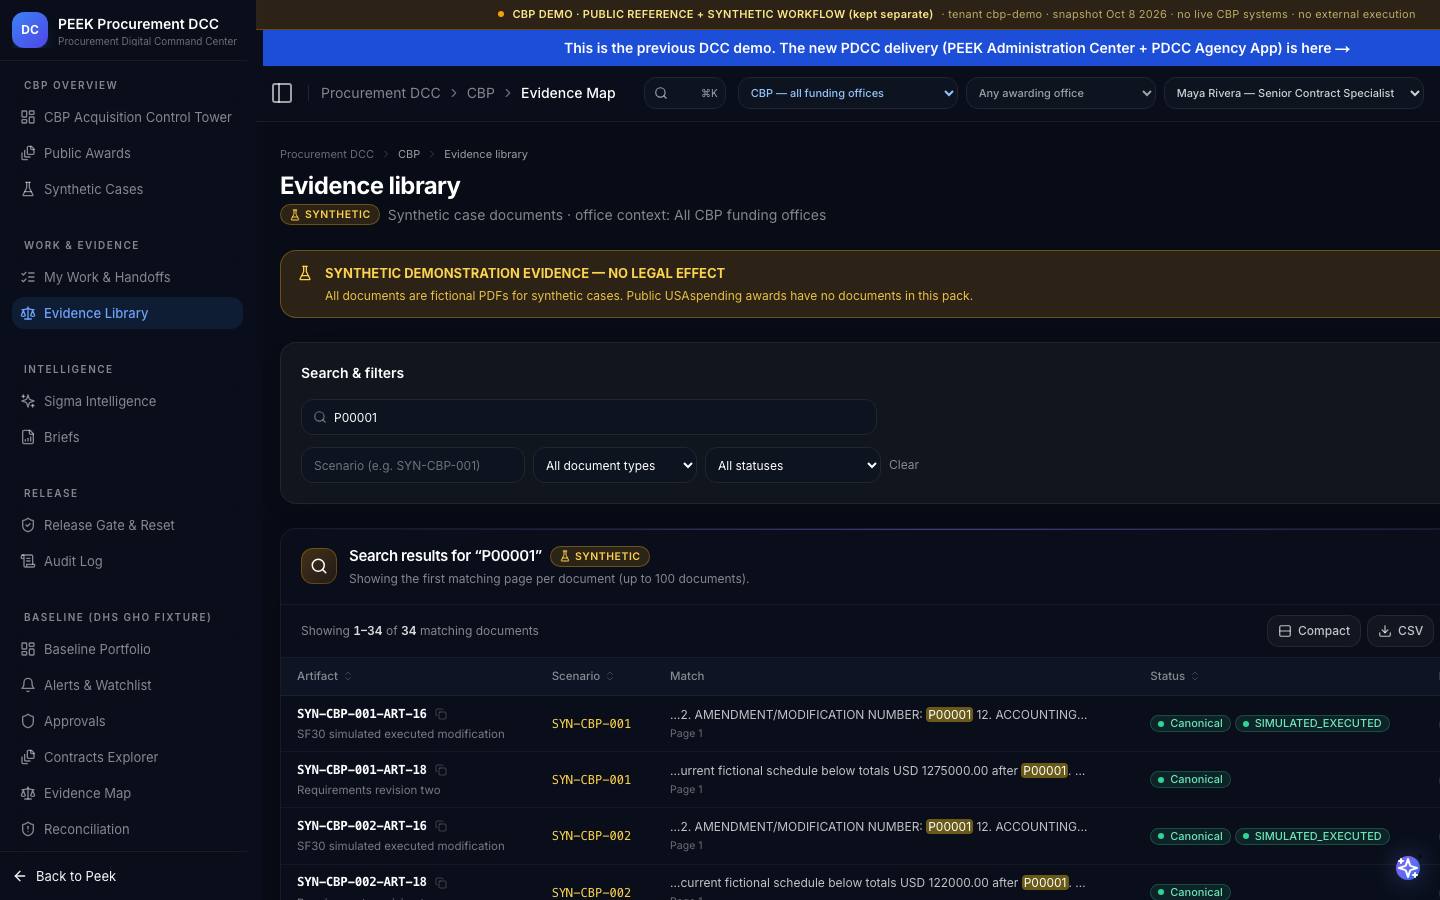Open My Work & Handoffs

127,277
